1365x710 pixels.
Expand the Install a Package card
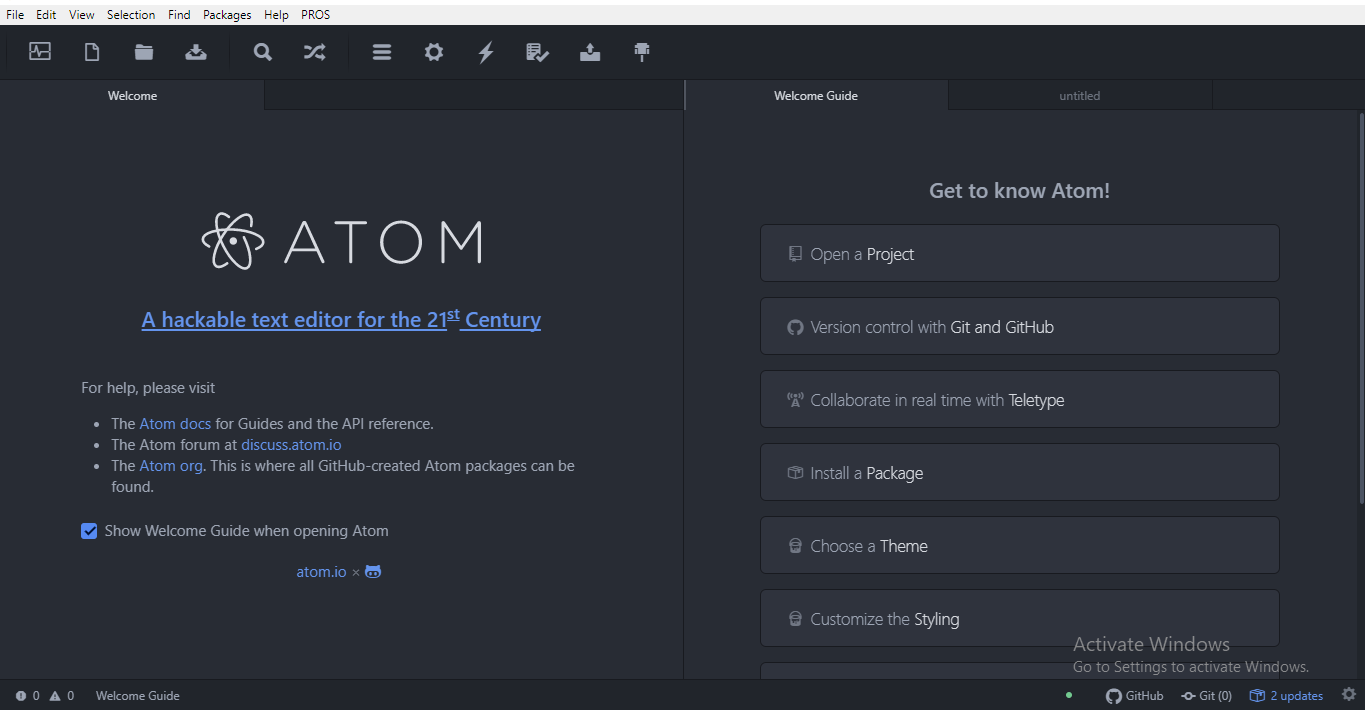click(x=1020, y=472)
